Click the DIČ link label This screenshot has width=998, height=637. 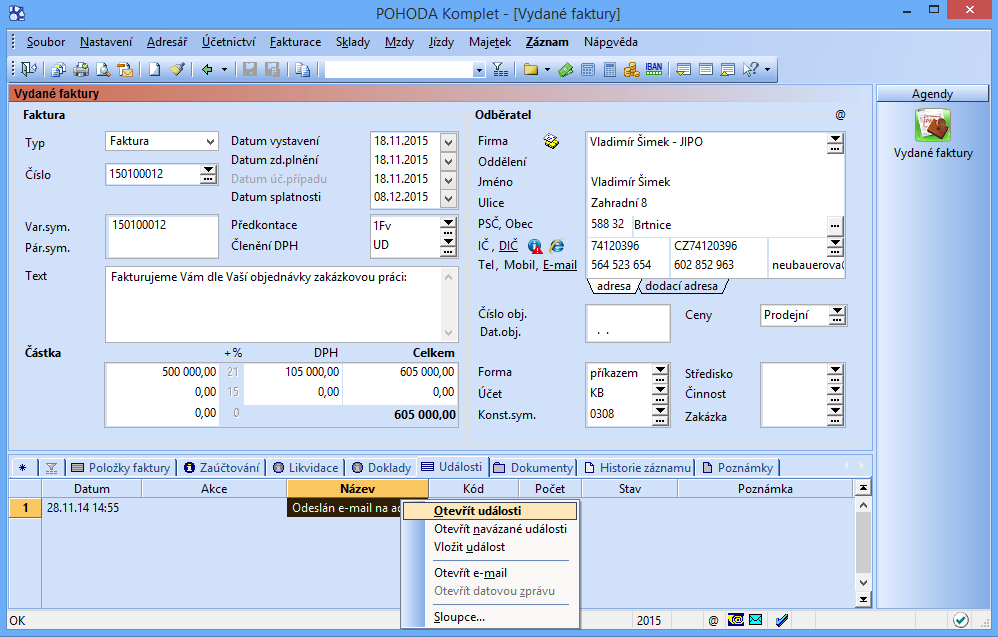(508, 246)
